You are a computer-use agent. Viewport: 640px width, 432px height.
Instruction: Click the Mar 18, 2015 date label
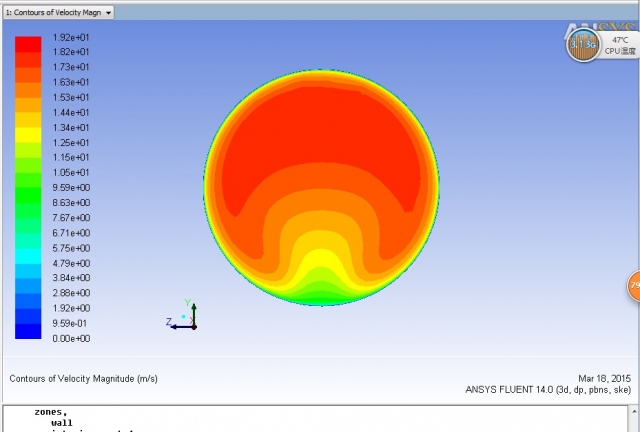pos(605,378)
